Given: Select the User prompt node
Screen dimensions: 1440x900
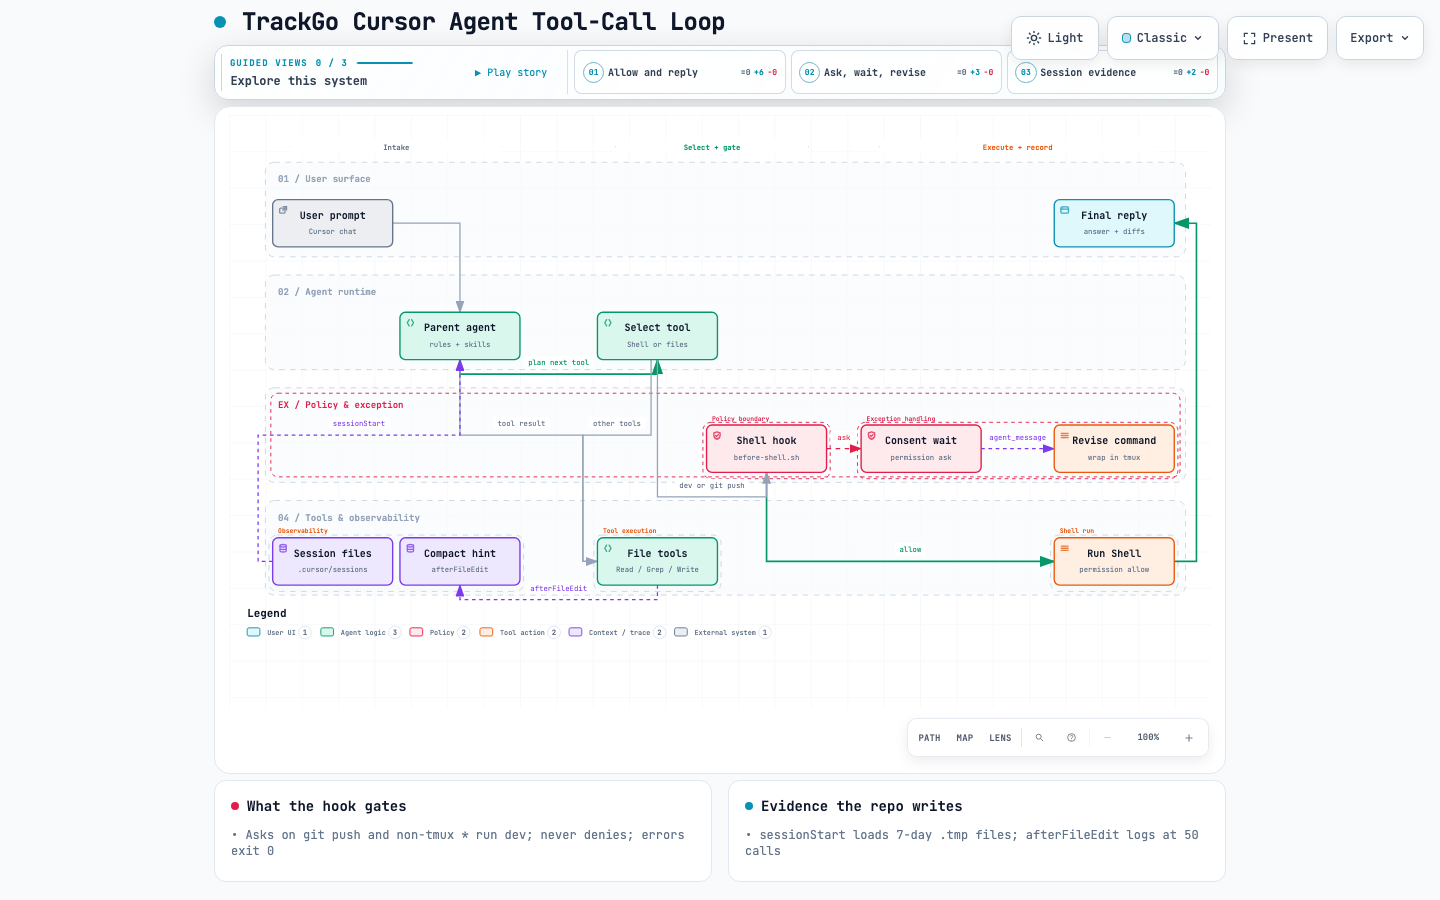Looking at the screenshot, I should click(333, 223).
